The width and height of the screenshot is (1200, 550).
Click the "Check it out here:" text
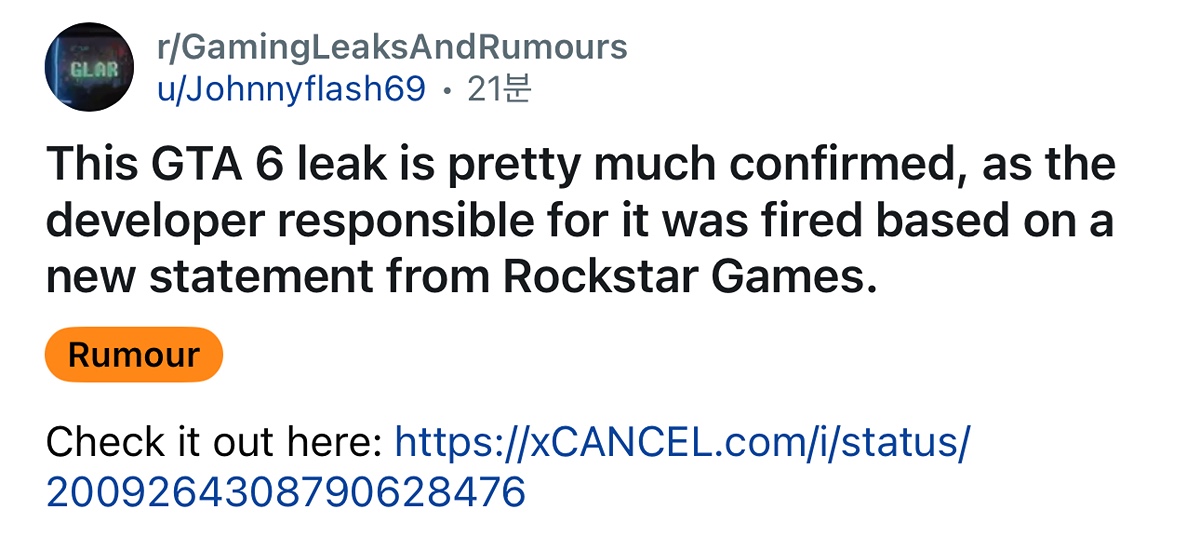[x=214, y=441]
